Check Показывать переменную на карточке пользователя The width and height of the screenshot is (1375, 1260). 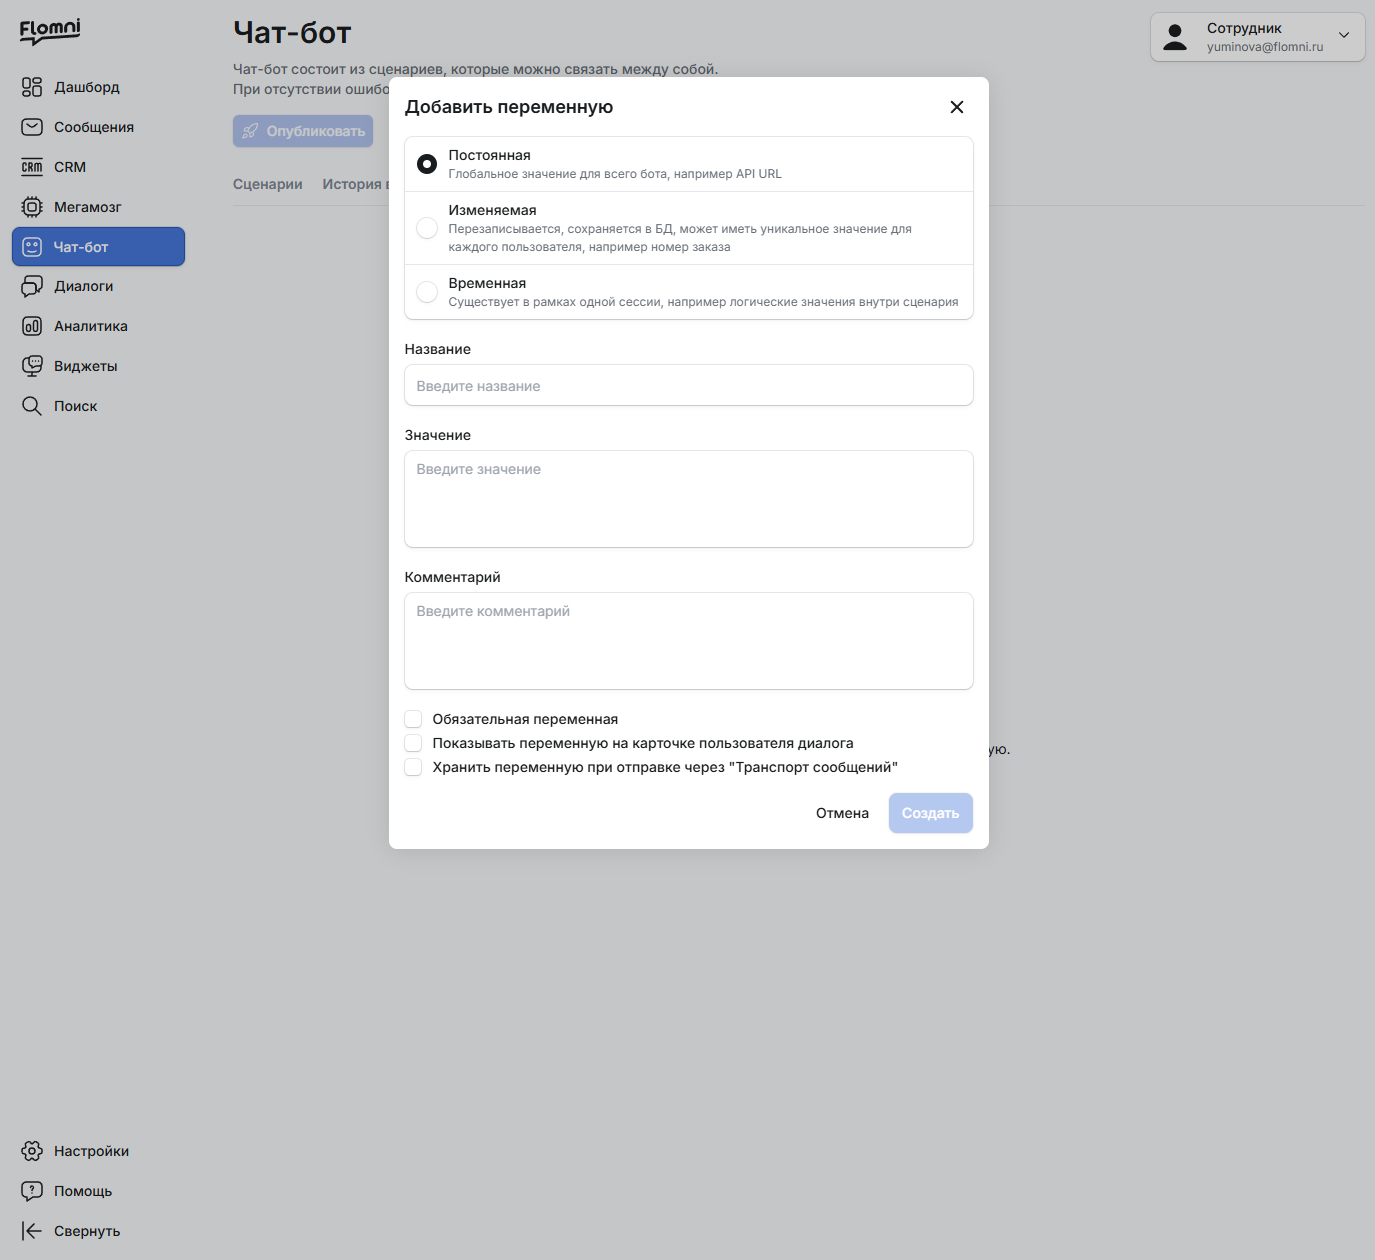(x=413, y=743)
